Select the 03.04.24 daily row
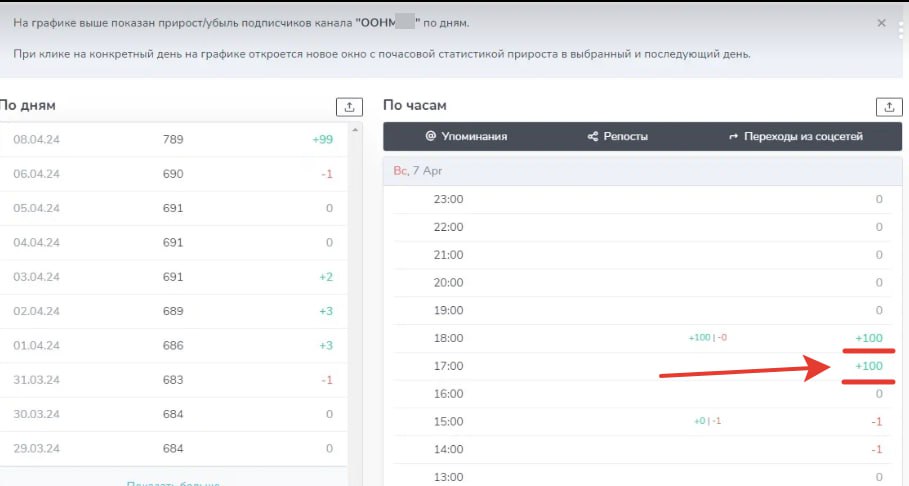The width and height of the screenshot is (909, 486). point(173,277)
